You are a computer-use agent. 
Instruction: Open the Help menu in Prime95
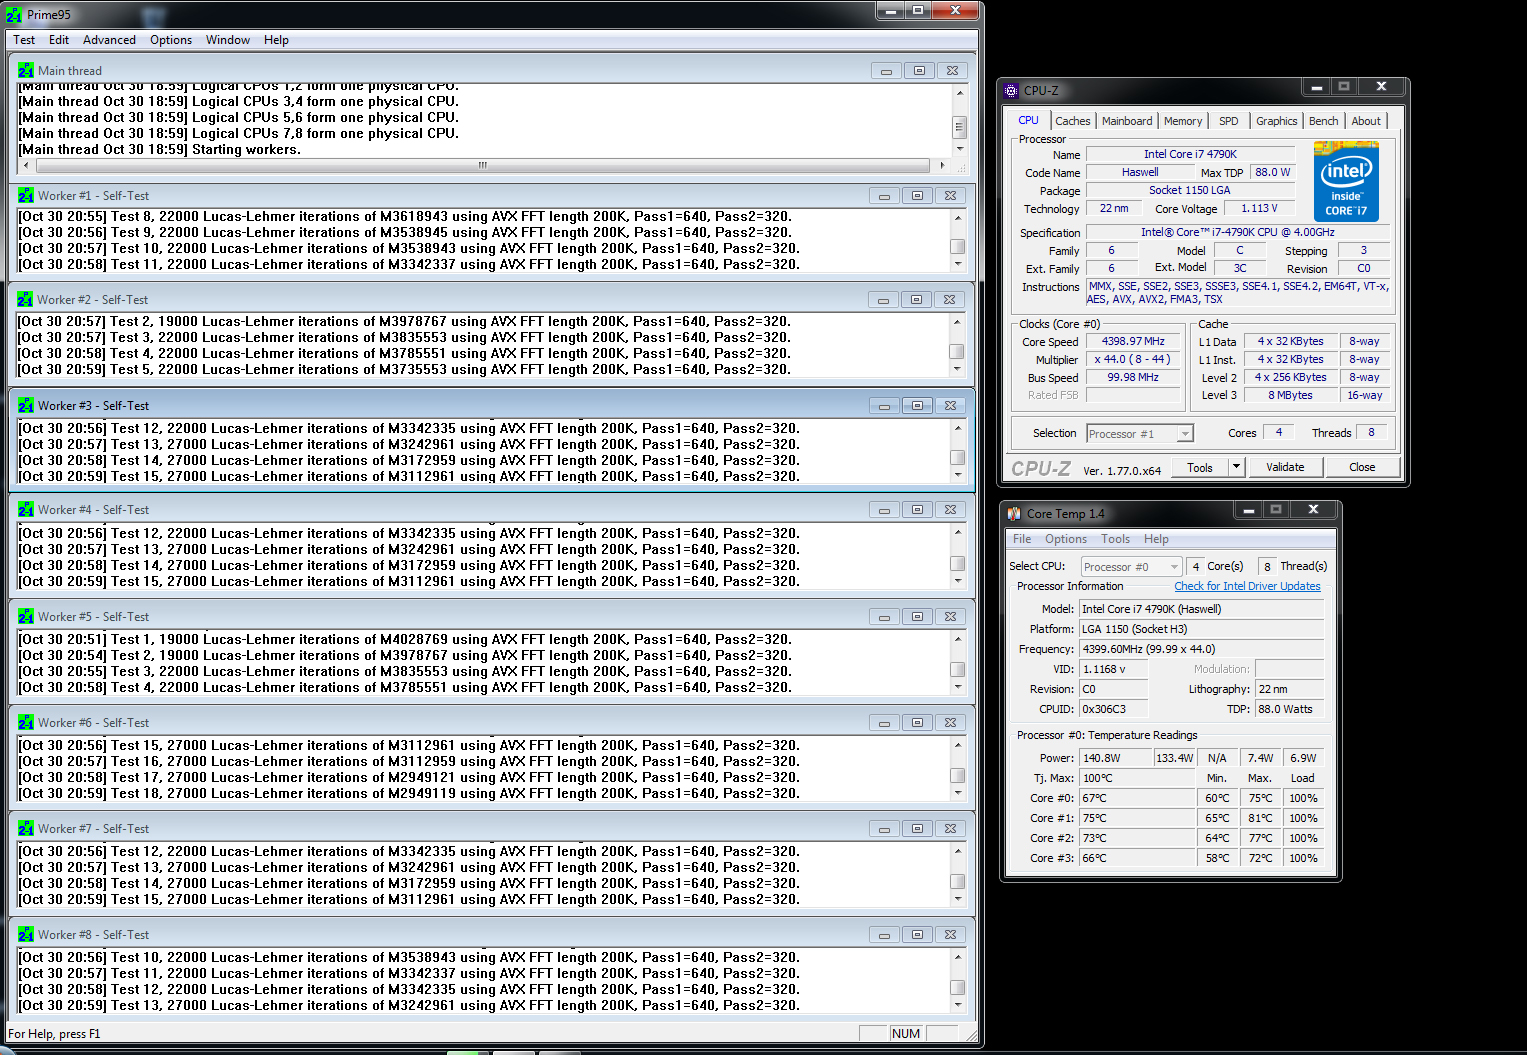coord(276,40)
